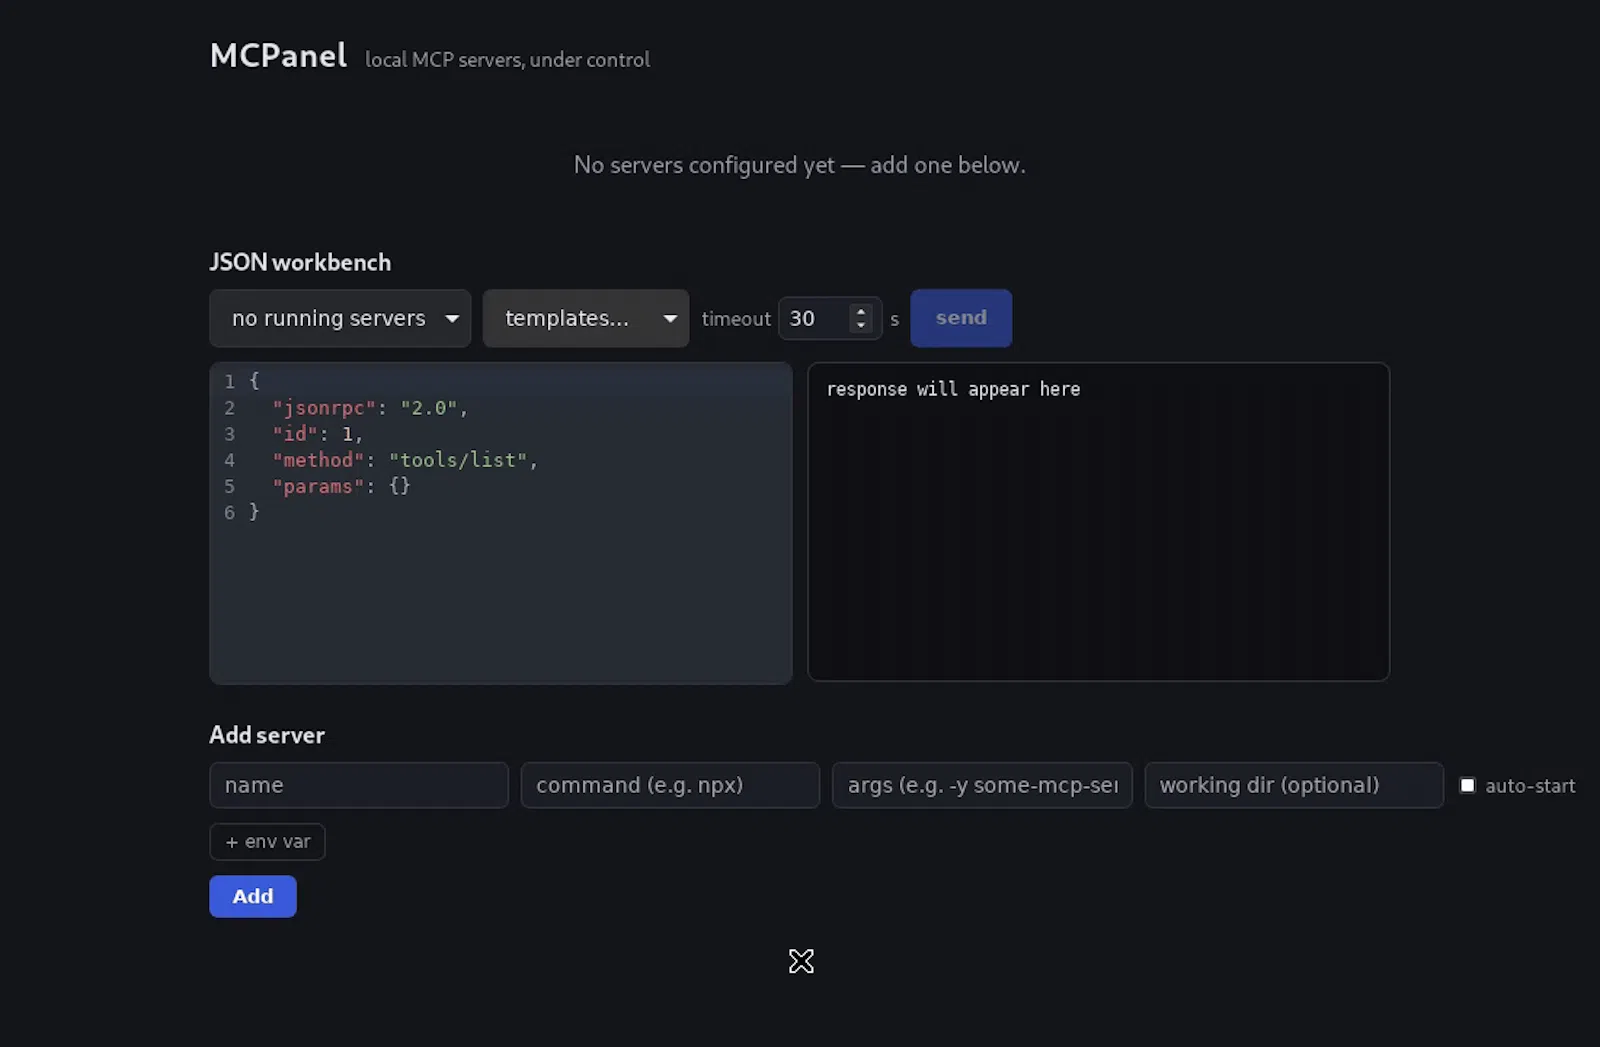Screen dimensions: 1600x1047
Task: Open the 'no running servers' dropdown
Action: [x=340, y=318]
